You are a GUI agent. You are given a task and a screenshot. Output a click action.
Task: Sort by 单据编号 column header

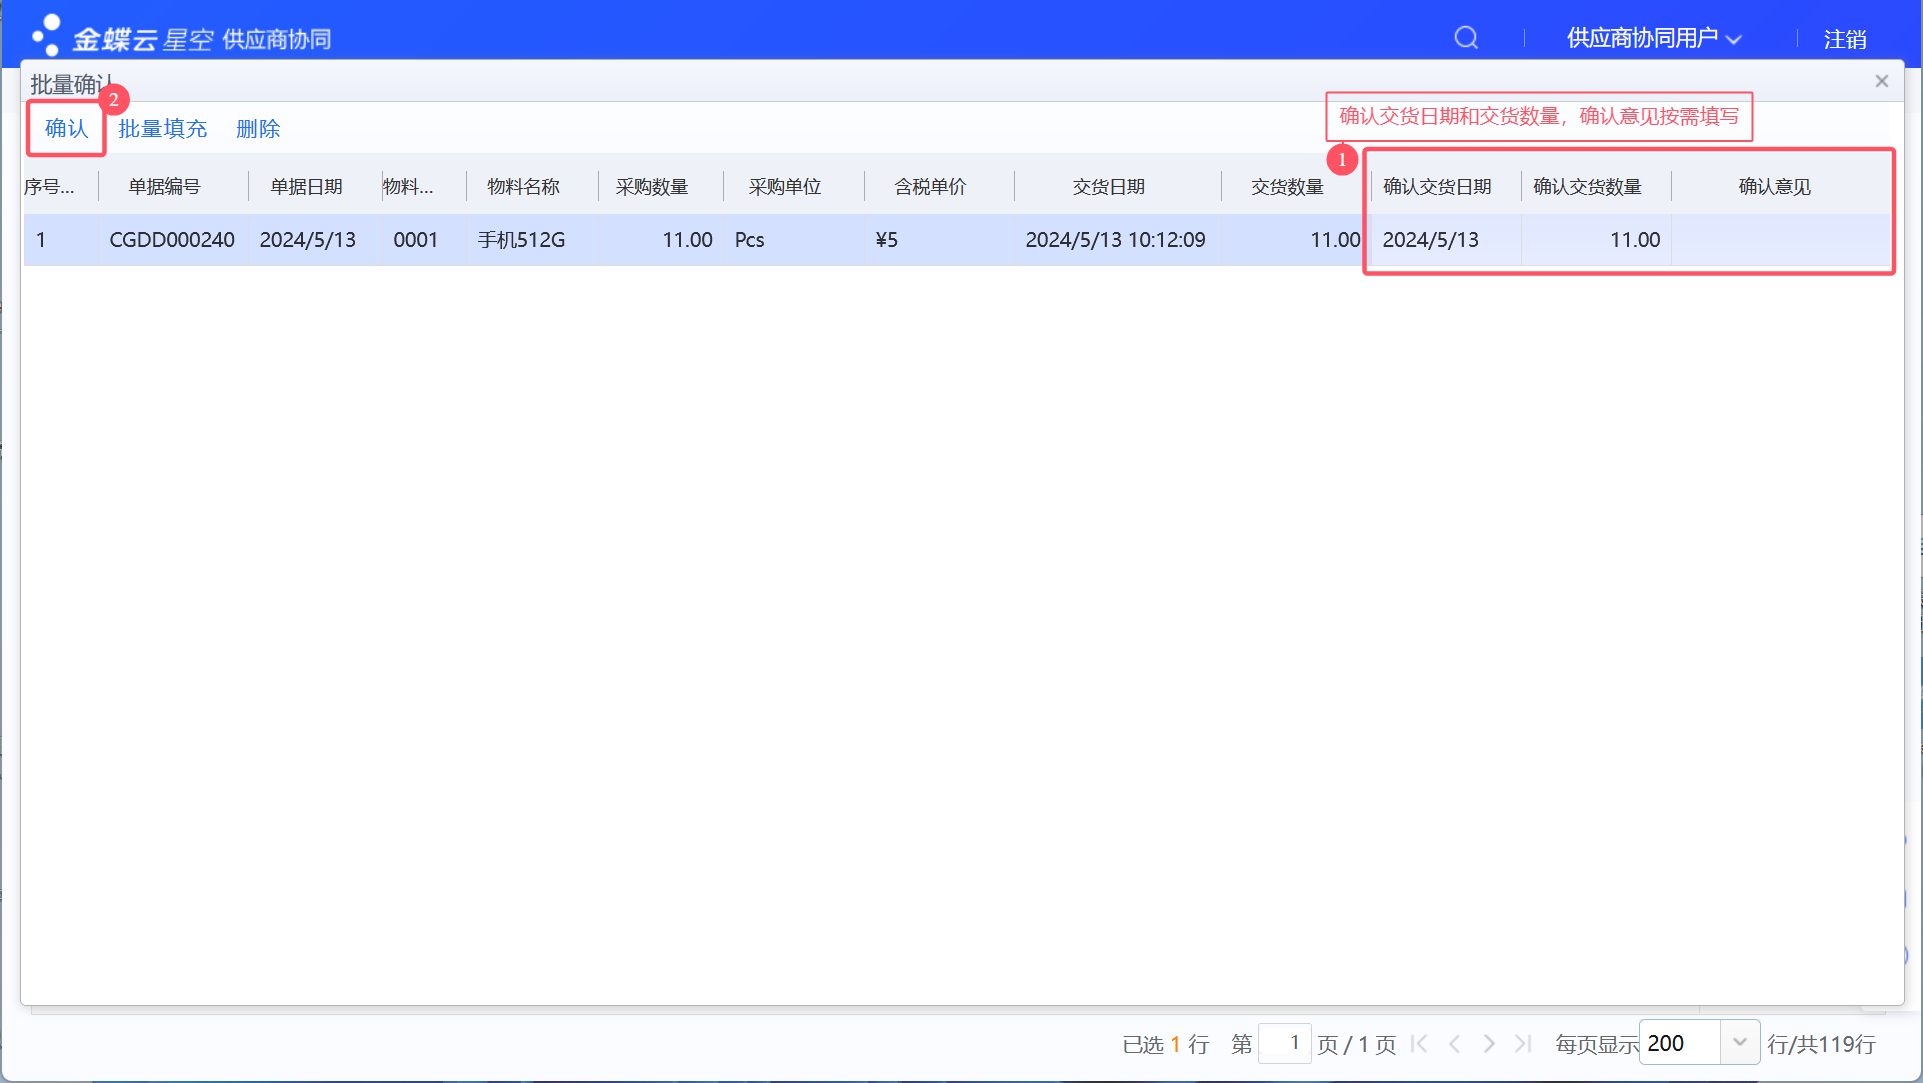[165, 187]
